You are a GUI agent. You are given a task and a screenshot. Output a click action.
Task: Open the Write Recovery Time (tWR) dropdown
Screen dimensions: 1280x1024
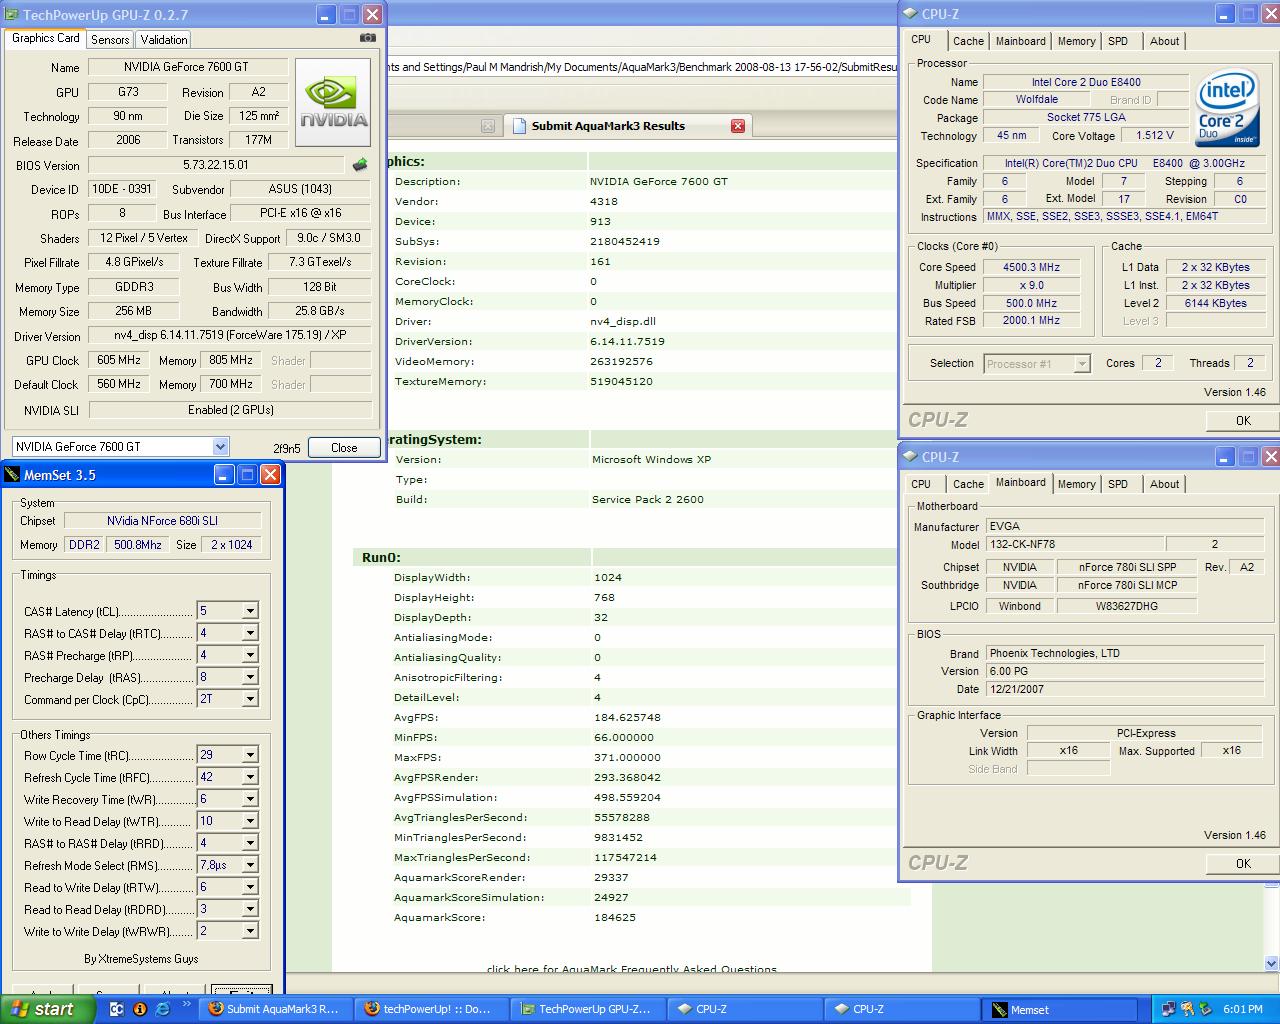[x=250, y=799]
